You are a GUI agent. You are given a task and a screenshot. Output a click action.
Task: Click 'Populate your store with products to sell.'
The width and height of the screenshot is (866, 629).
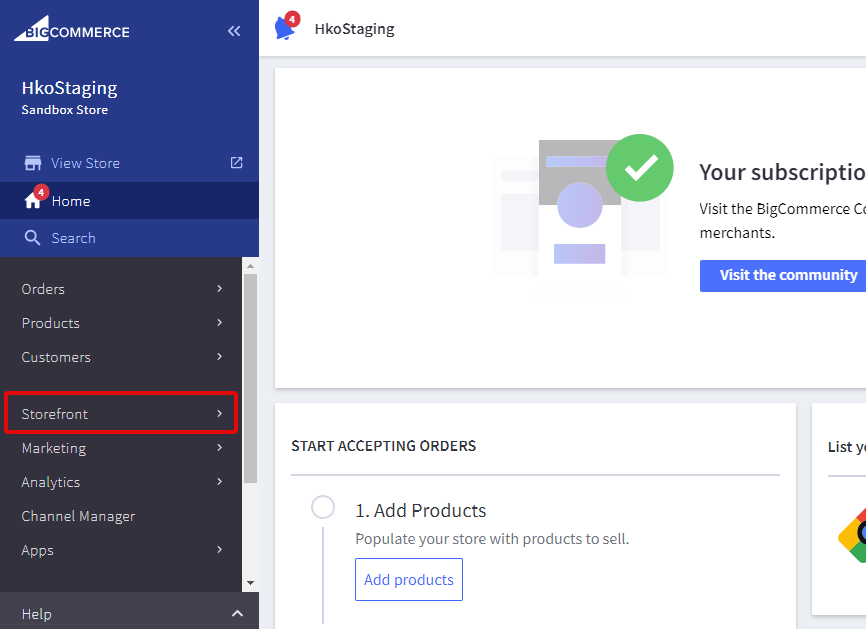coord(492,539)
